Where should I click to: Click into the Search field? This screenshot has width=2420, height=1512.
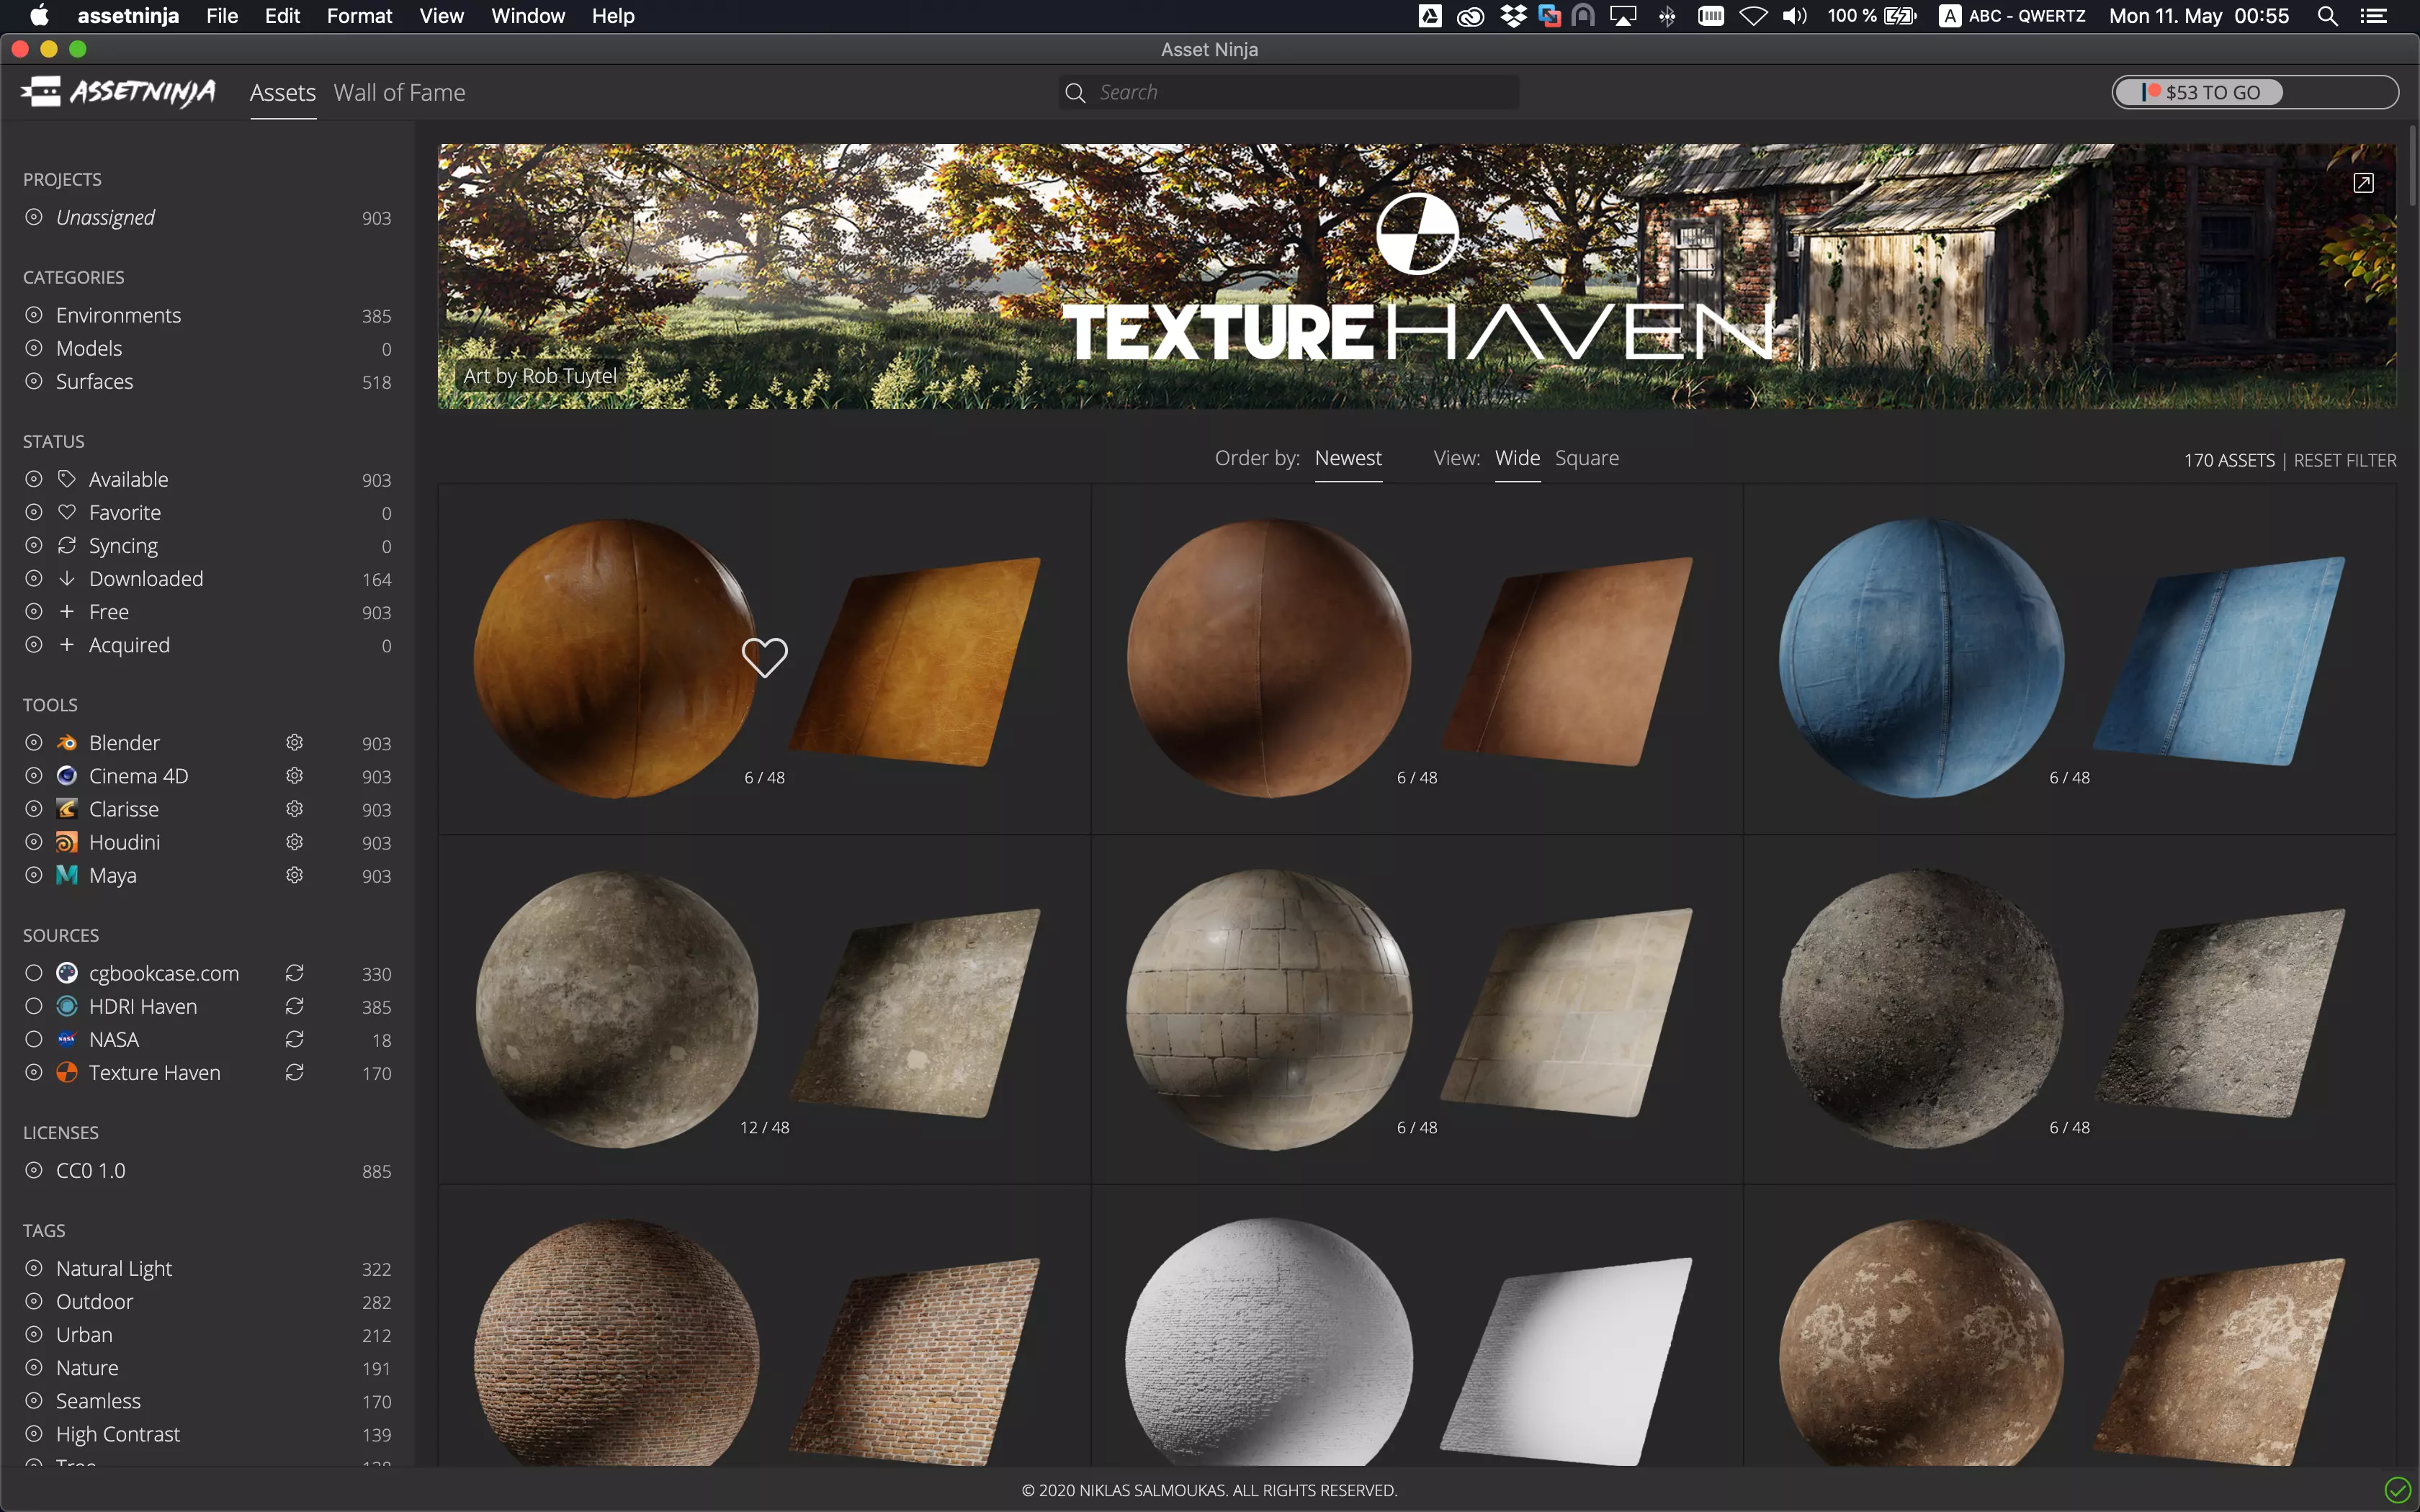point(1300,92)
